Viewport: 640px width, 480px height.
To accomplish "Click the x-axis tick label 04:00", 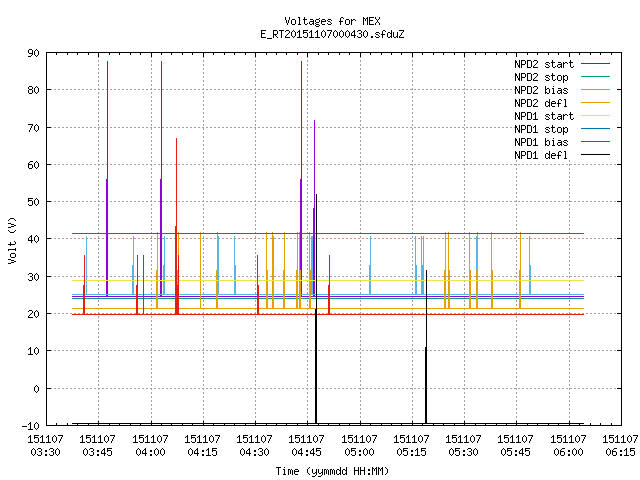I will (150, 452).
